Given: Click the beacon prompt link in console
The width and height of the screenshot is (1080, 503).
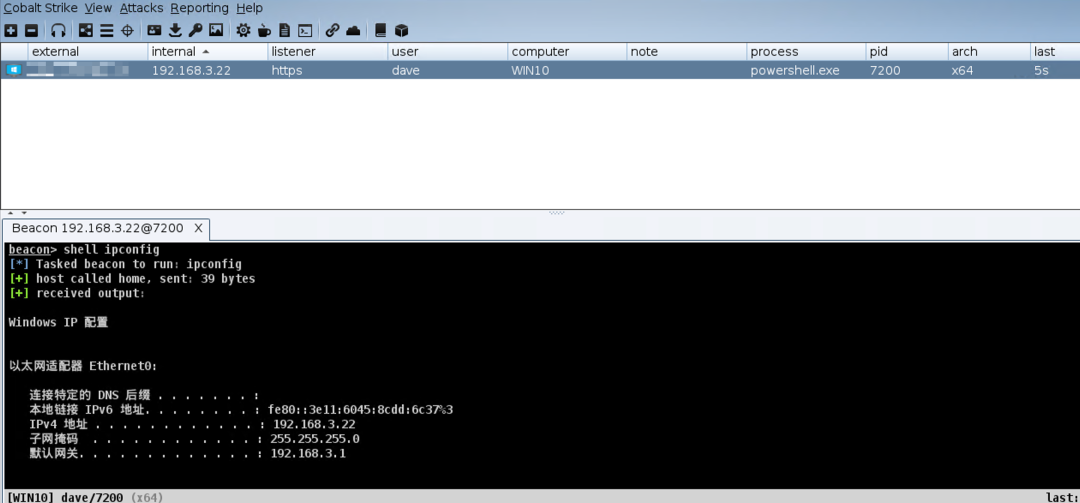Looking at the screenshot, I should [x=29, y=249].
